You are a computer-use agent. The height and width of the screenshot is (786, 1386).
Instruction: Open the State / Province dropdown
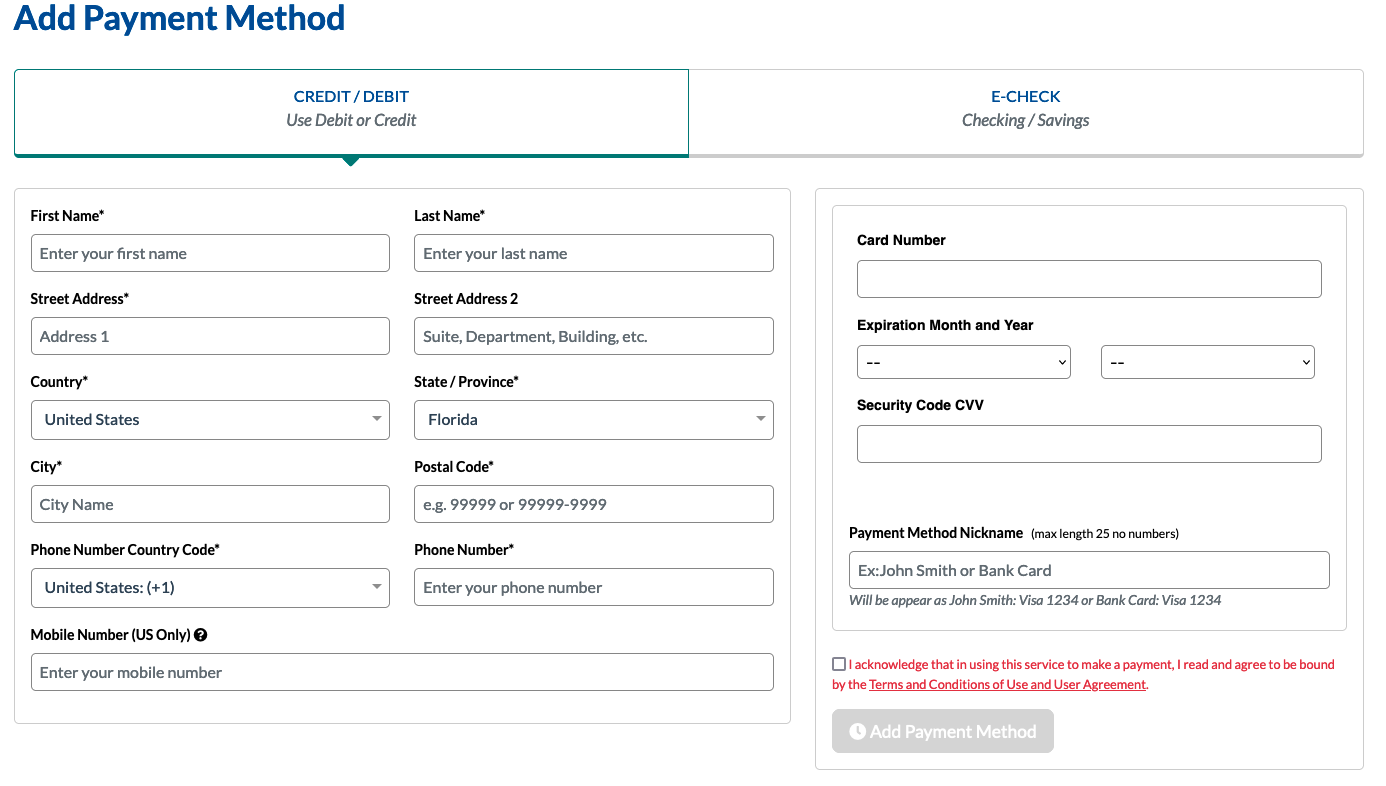coord(593,419)
